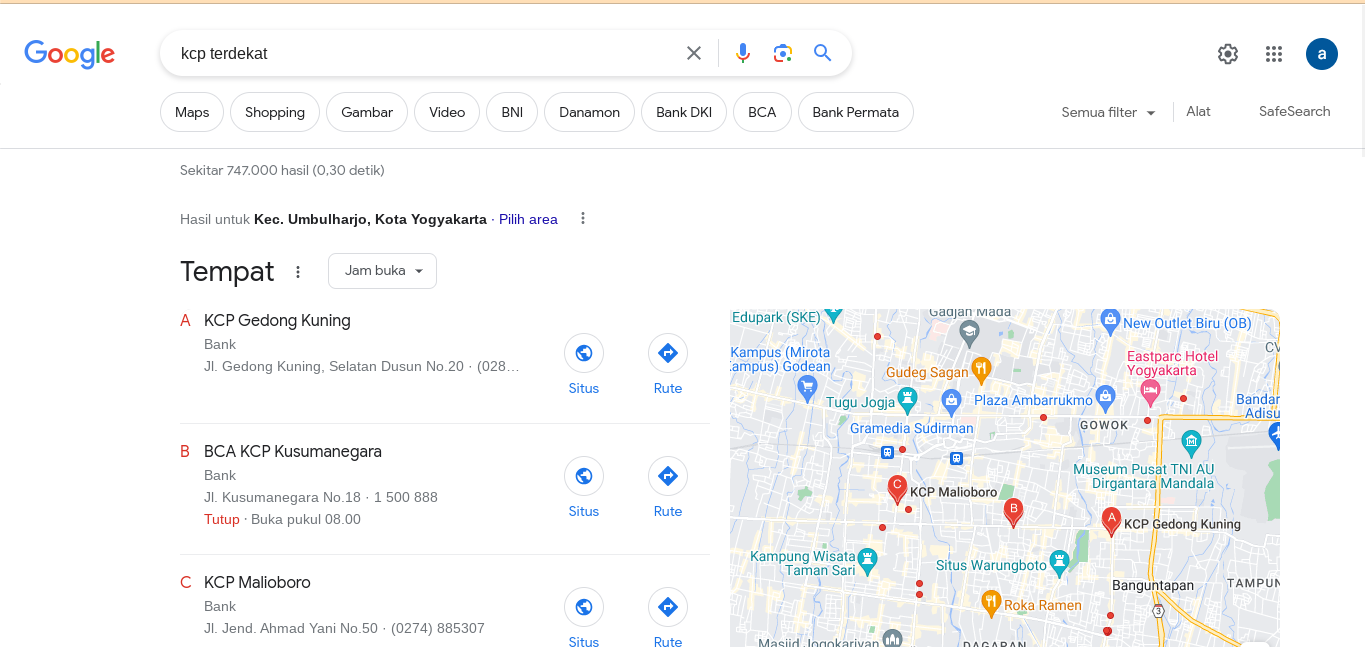Click address Jl. Kusumanegara No.18
The height and width of the screenshot is (647, 1365).
click(x=282, y=497)
